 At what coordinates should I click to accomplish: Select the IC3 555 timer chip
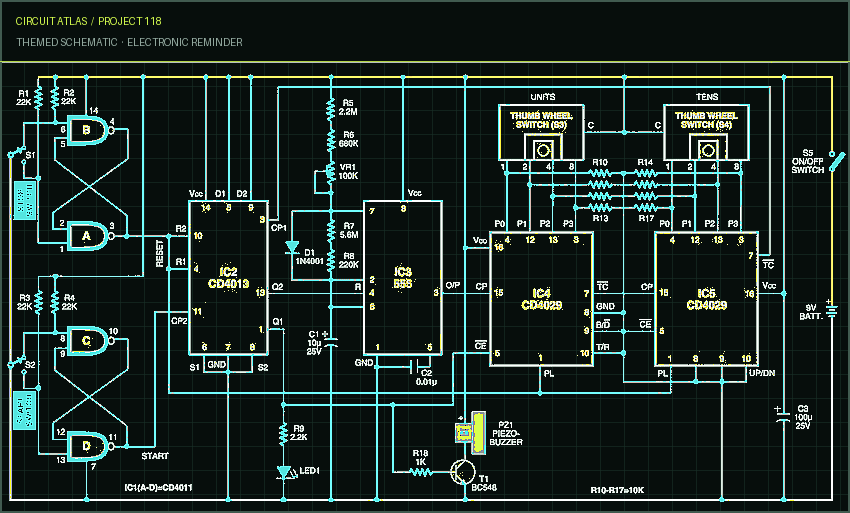click(x=403, y=278)
